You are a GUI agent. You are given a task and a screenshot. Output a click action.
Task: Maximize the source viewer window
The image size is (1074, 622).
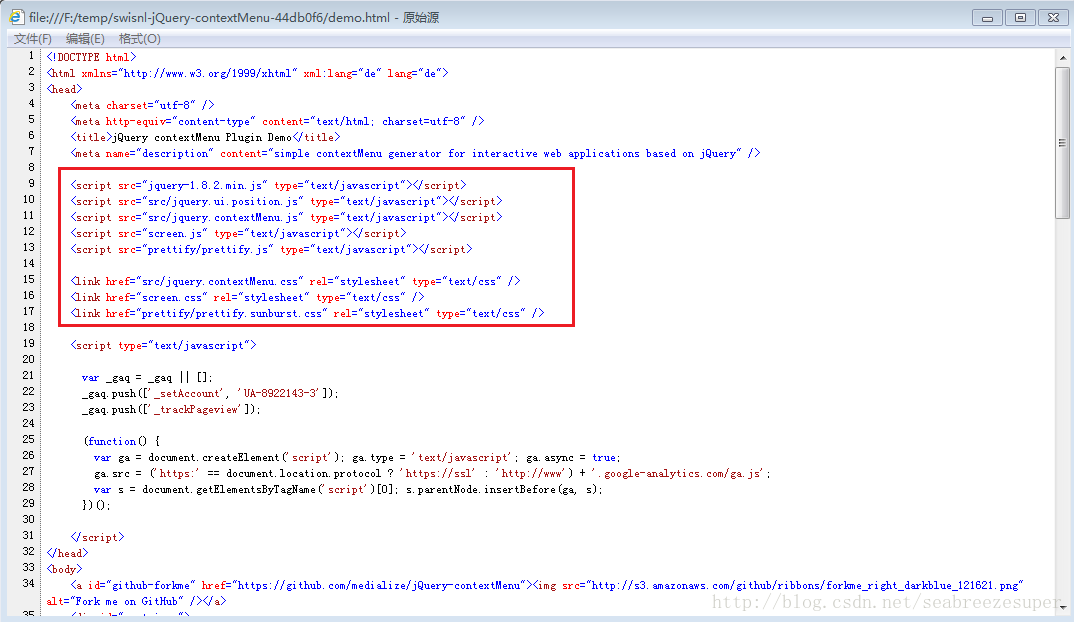[1021, 18]
